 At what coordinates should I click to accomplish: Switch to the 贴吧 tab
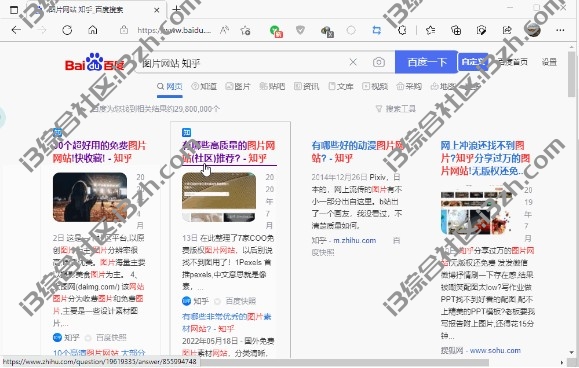point(272,86)
